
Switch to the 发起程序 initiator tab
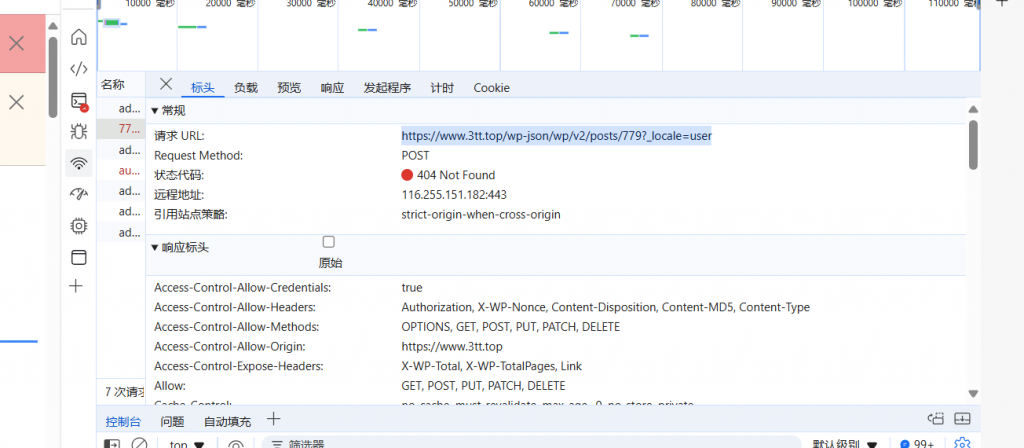click(x=387, y=88)
